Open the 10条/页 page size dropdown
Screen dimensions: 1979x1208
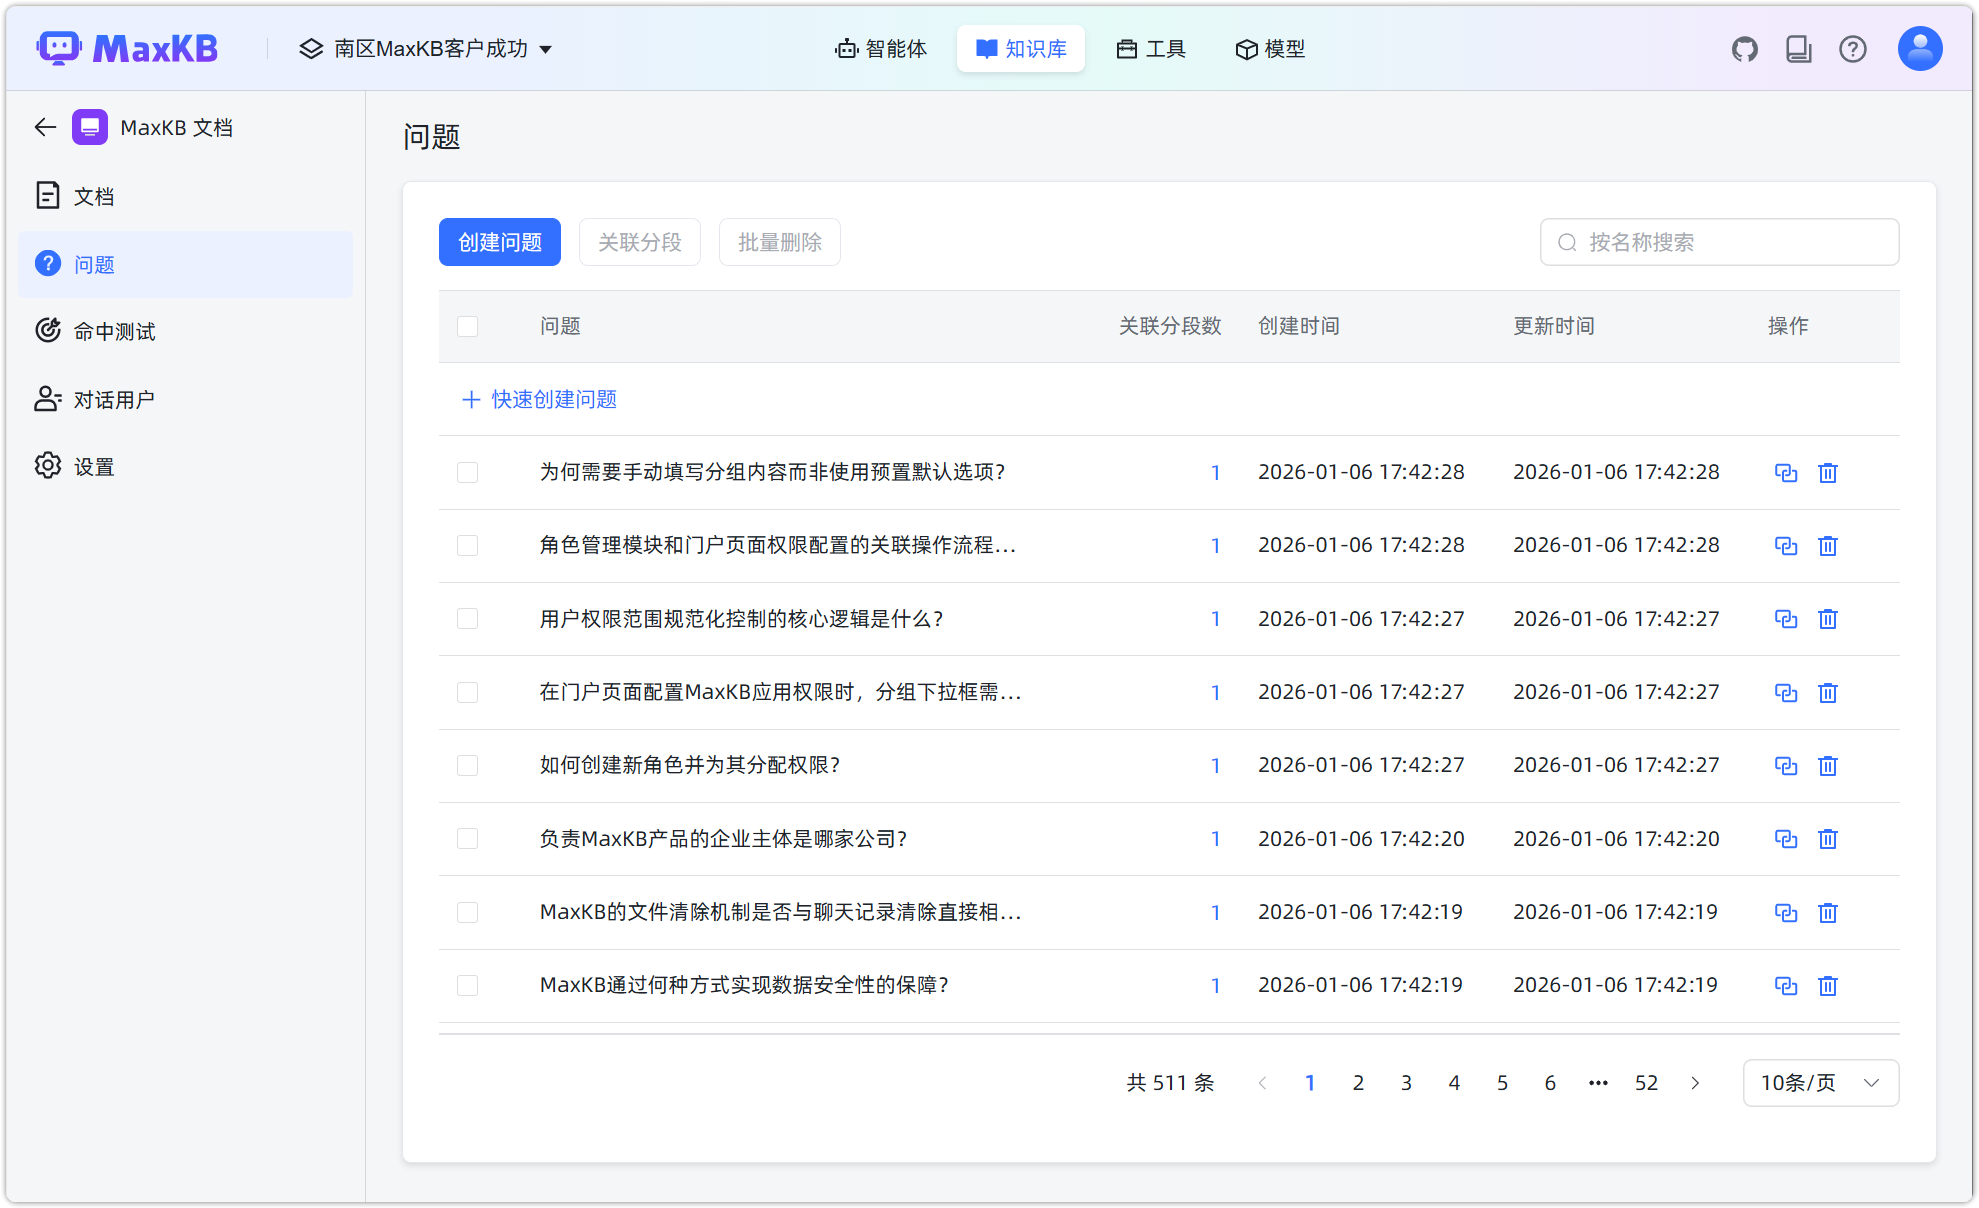[x=1819, y=1082]
